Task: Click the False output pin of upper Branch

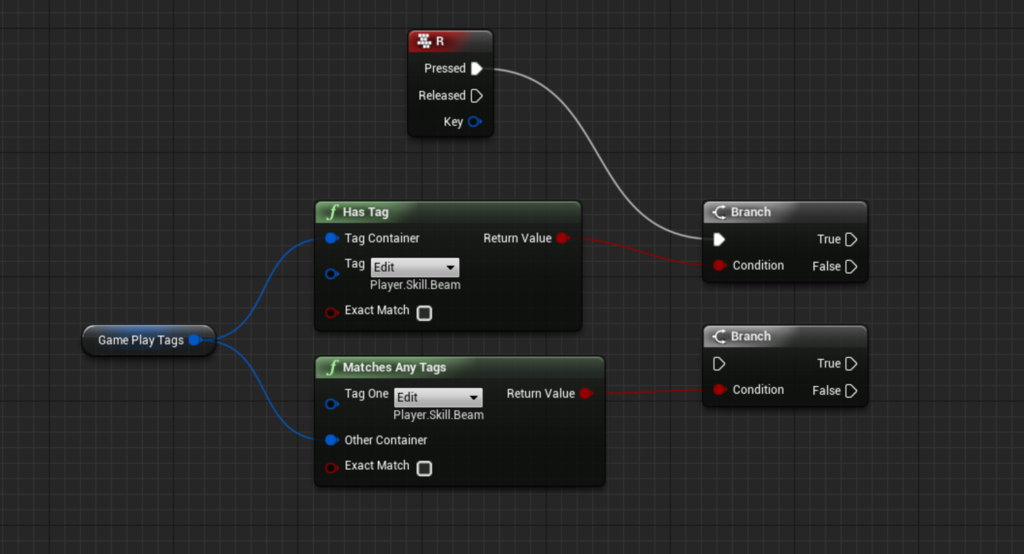Action: click(851, 267)
